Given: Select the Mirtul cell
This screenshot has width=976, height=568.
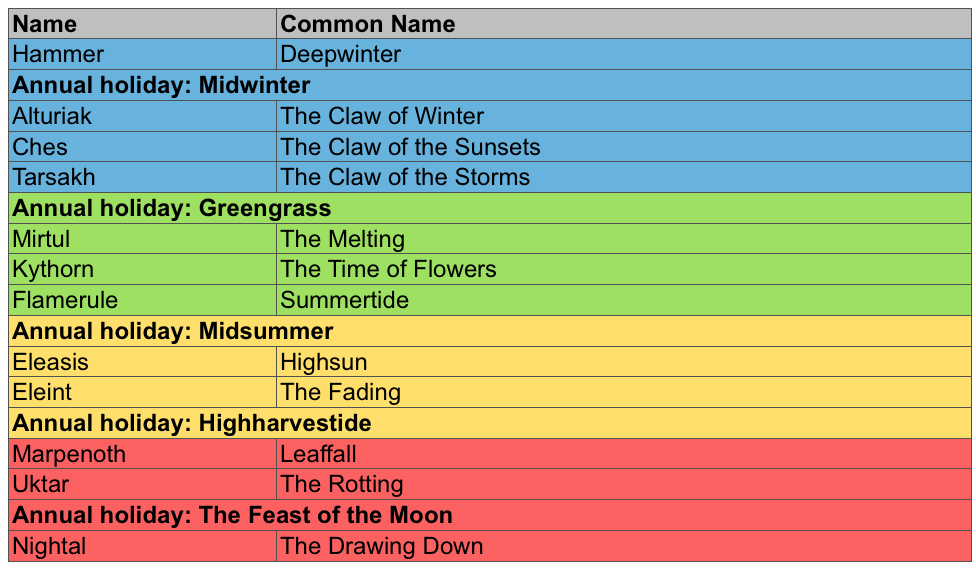Looking at the screenshot, I should coord(143,238).
